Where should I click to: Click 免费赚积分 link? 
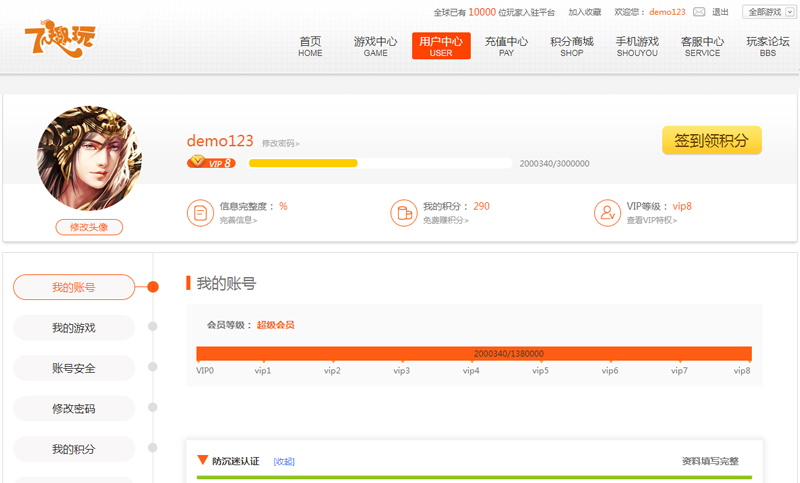coord(445,220)
